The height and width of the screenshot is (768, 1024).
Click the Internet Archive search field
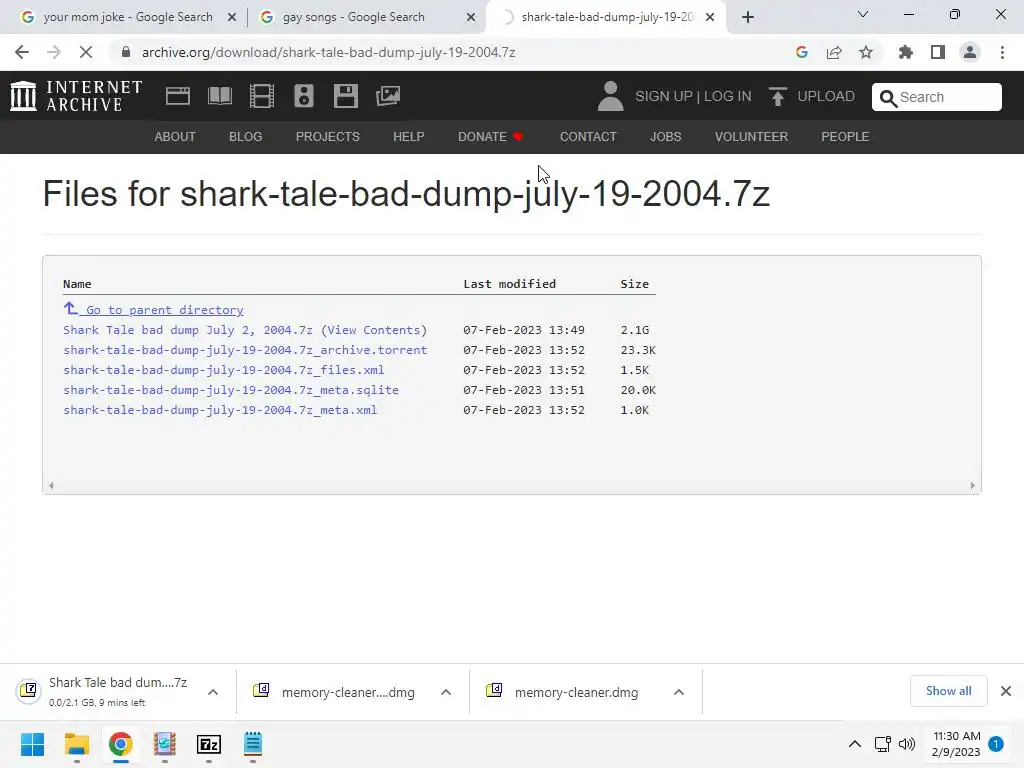pos(936,97)
